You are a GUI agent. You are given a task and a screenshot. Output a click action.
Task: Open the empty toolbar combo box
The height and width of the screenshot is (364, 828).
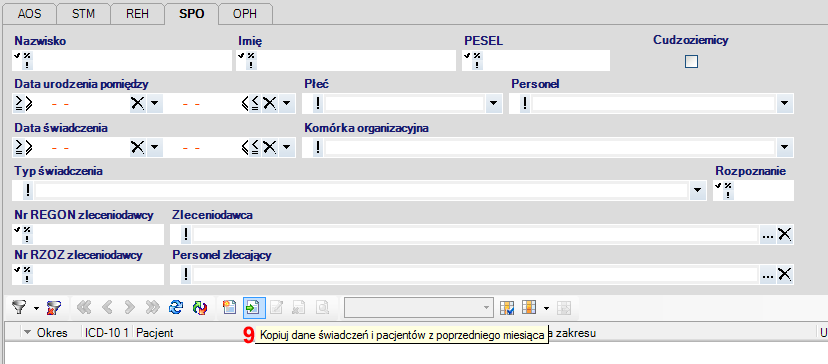coord(419,307)
